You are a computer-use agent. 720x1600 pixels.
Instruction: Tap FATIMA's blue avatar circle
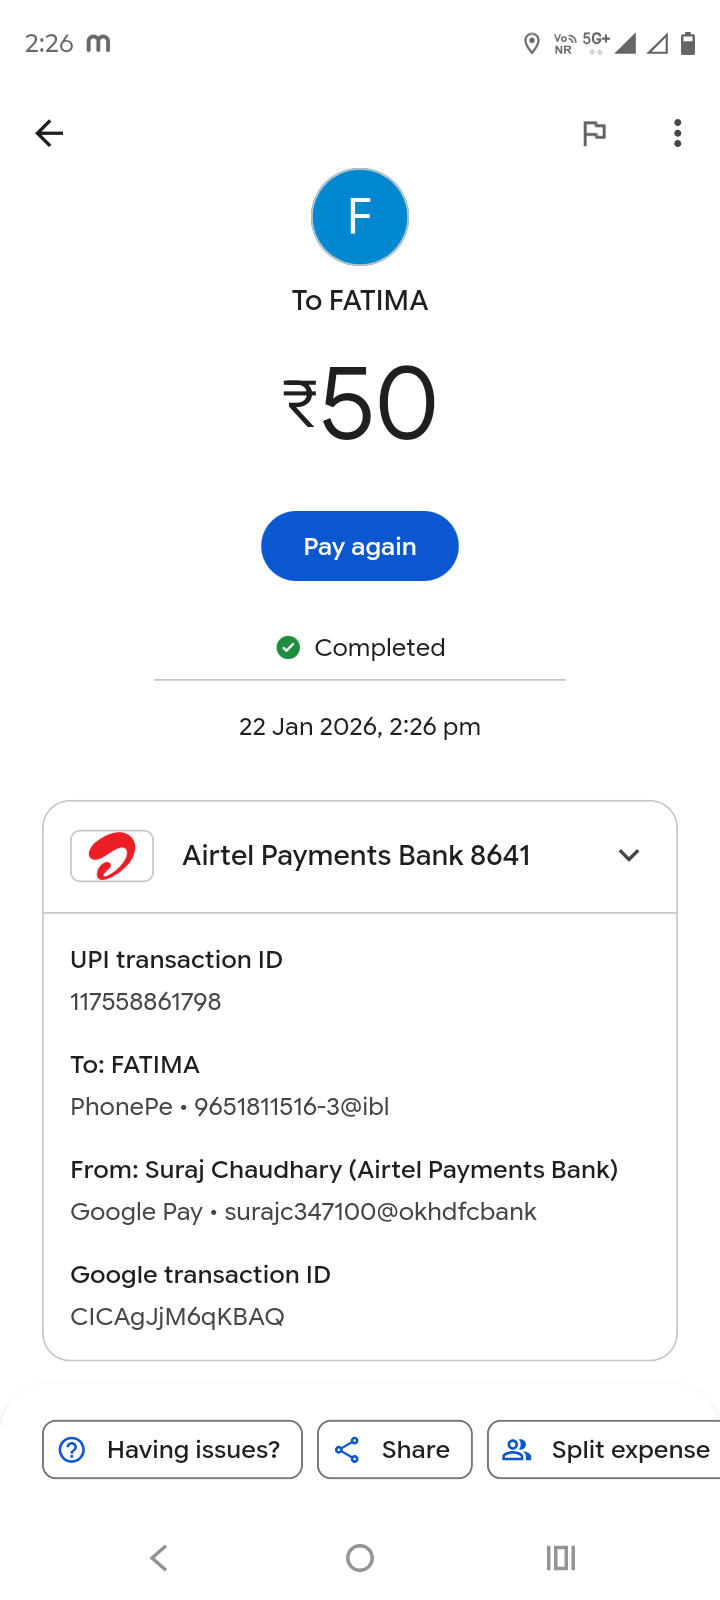(360, 217)
